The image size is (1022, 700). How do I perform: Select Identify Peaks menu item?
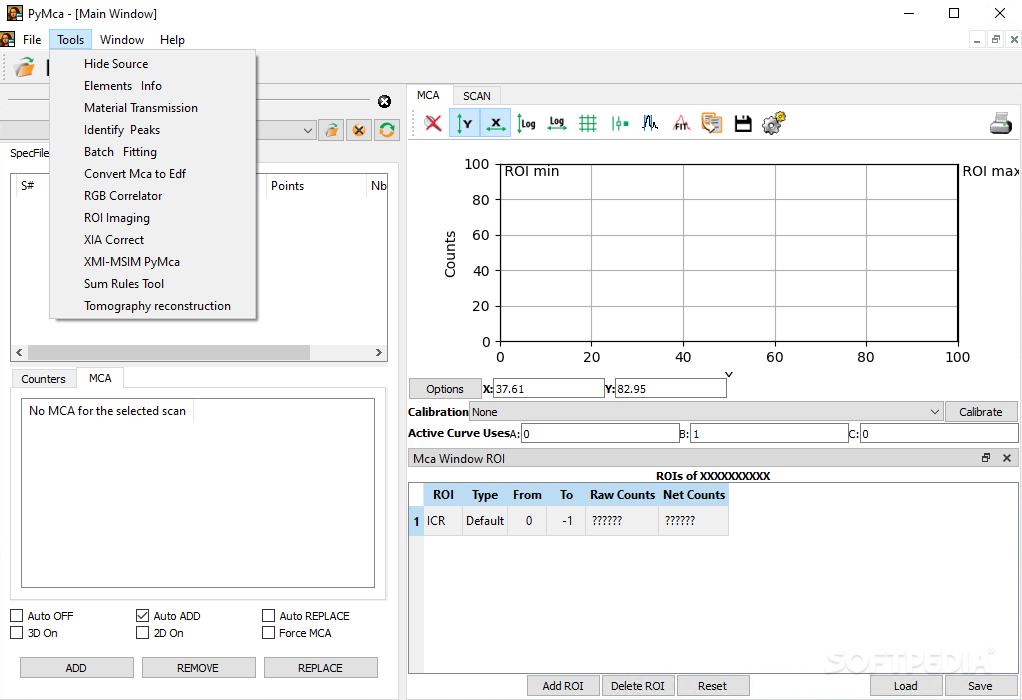tap(153, 130)
